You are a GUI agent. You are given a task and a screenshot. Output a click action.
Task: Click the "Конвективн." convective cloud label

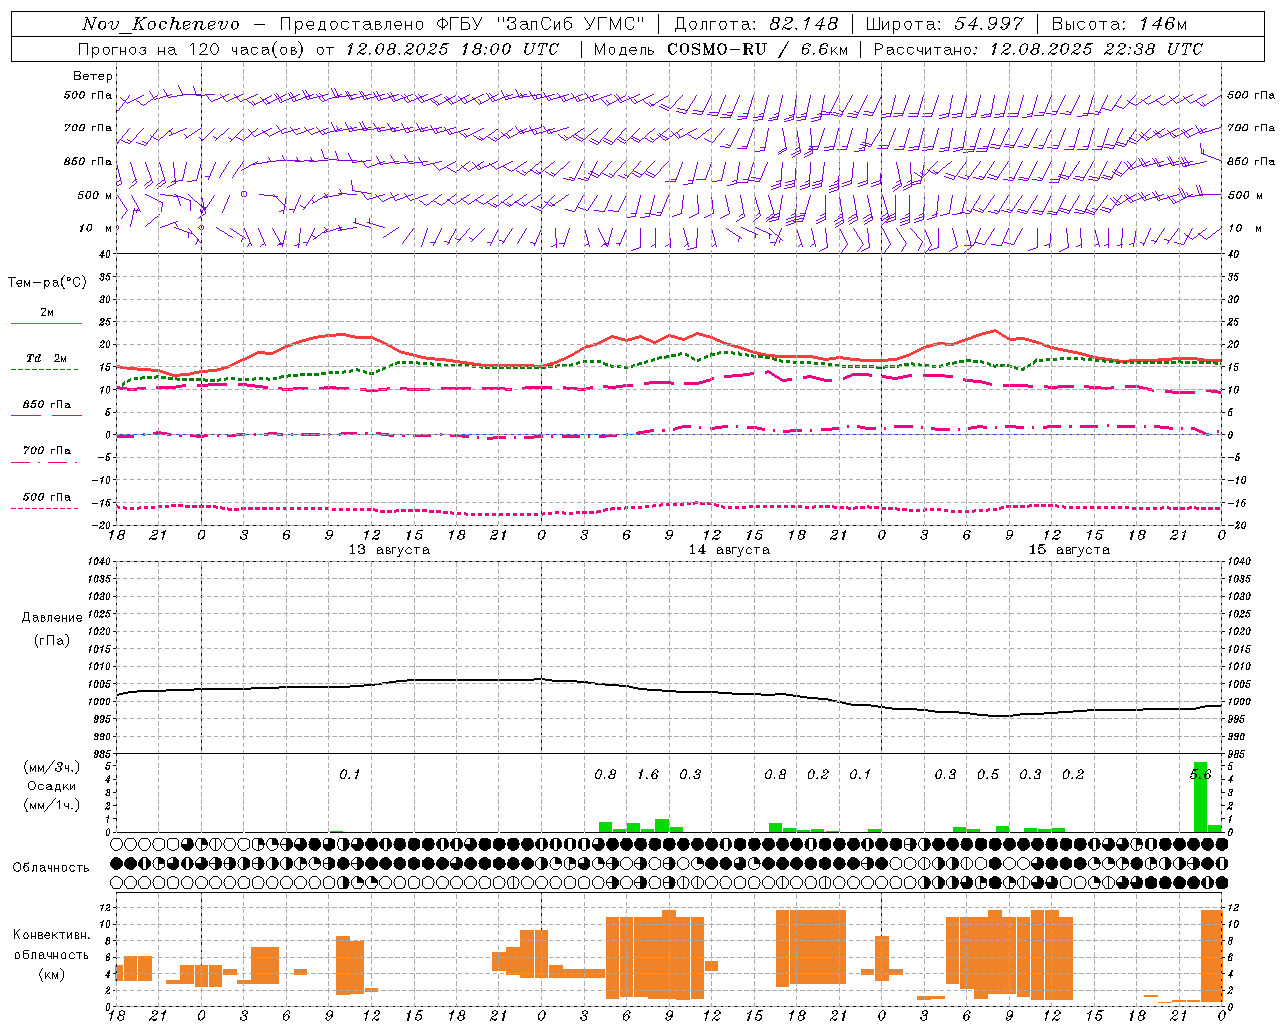tap(51, 935)
